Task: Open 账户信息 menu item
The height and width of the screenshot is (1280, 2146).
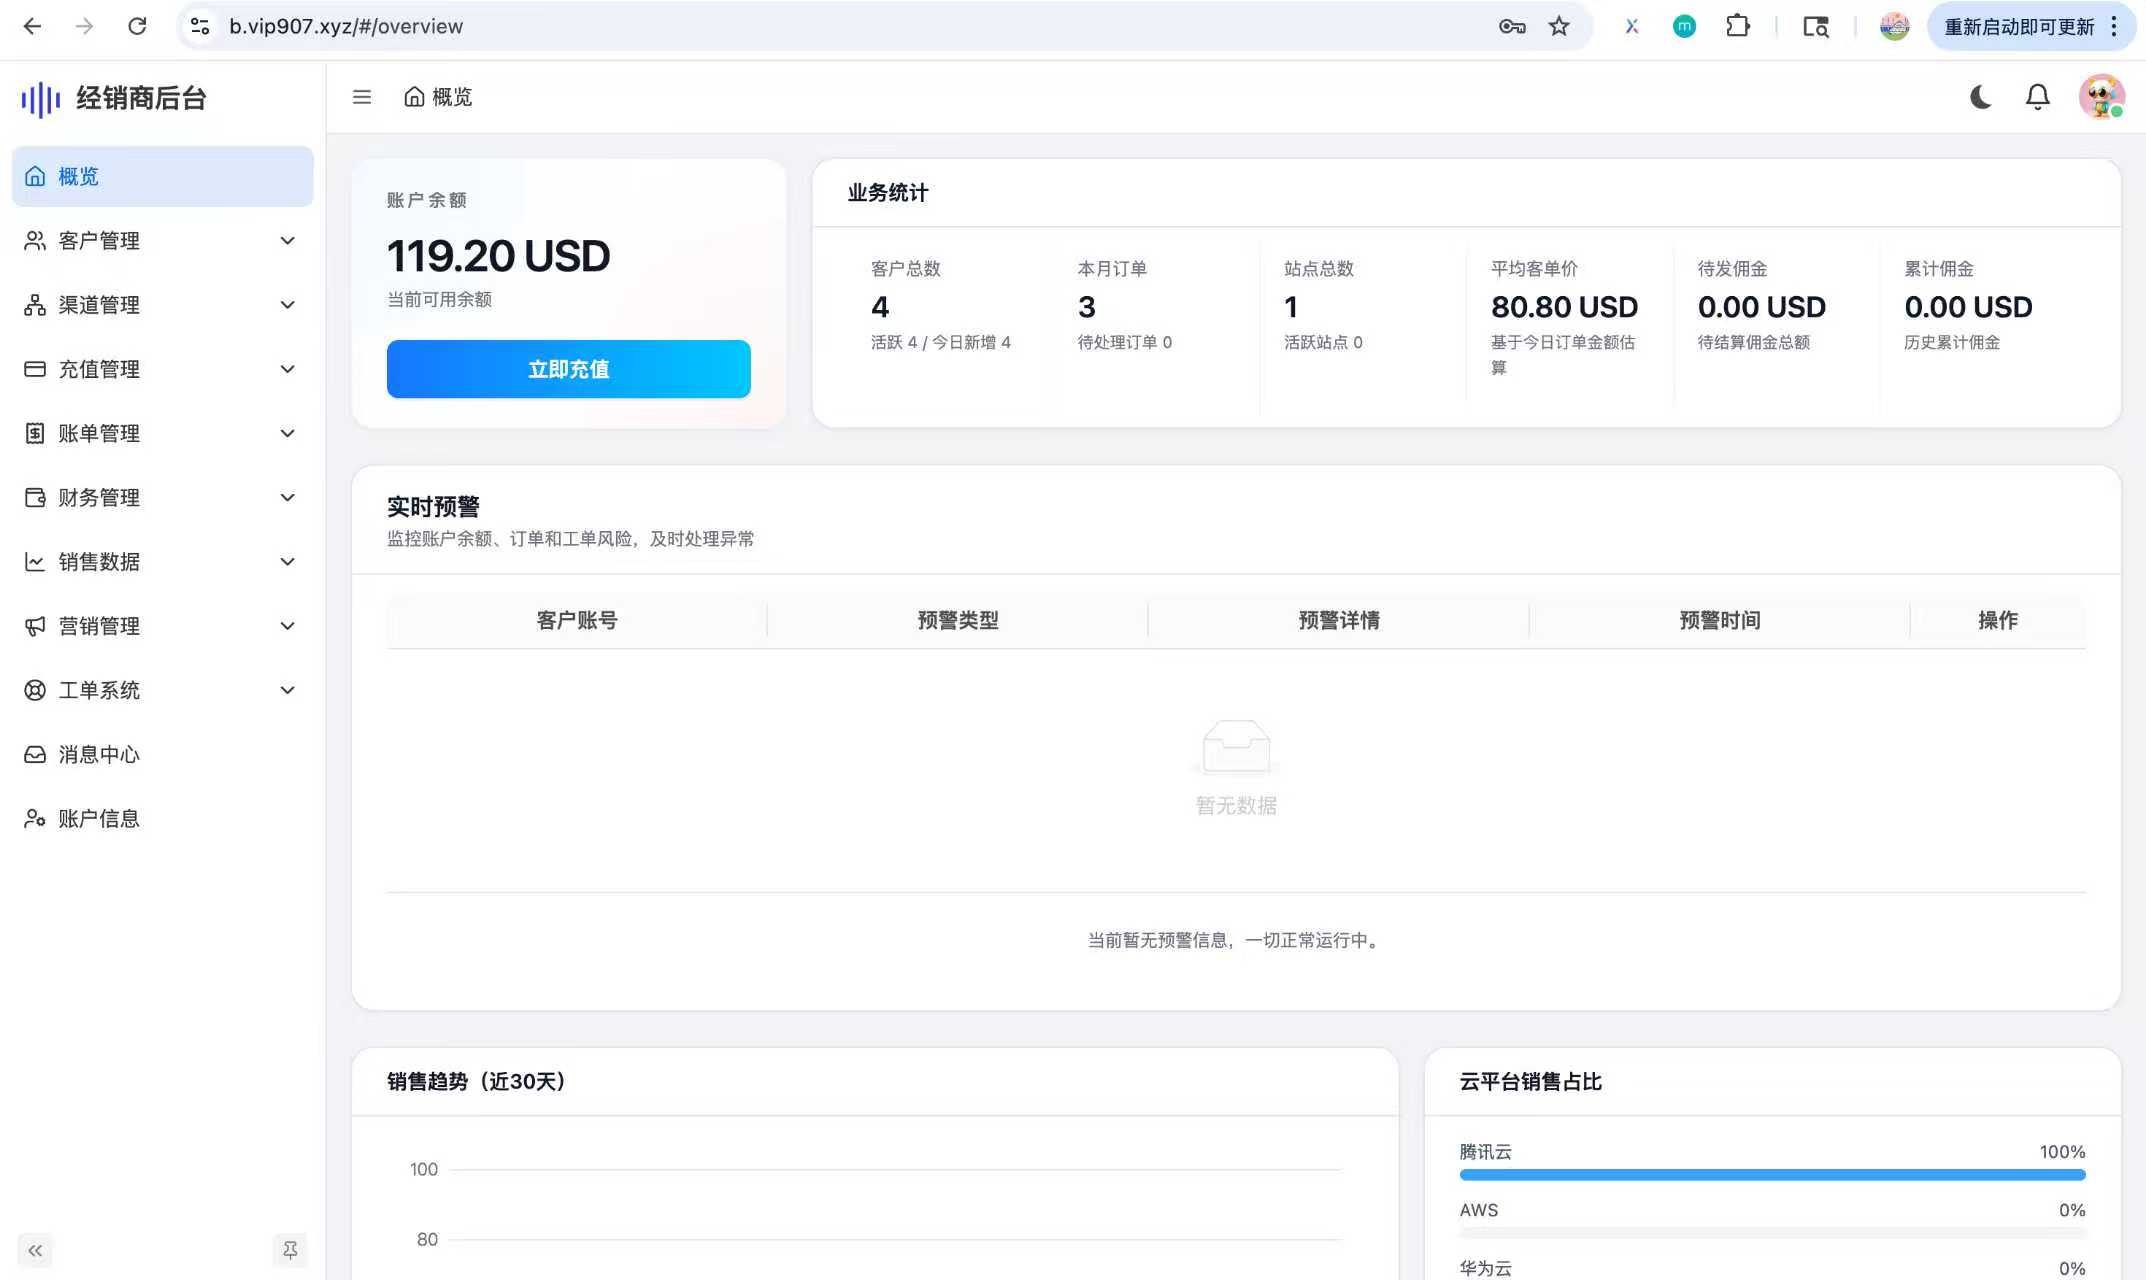Action: 162,818
